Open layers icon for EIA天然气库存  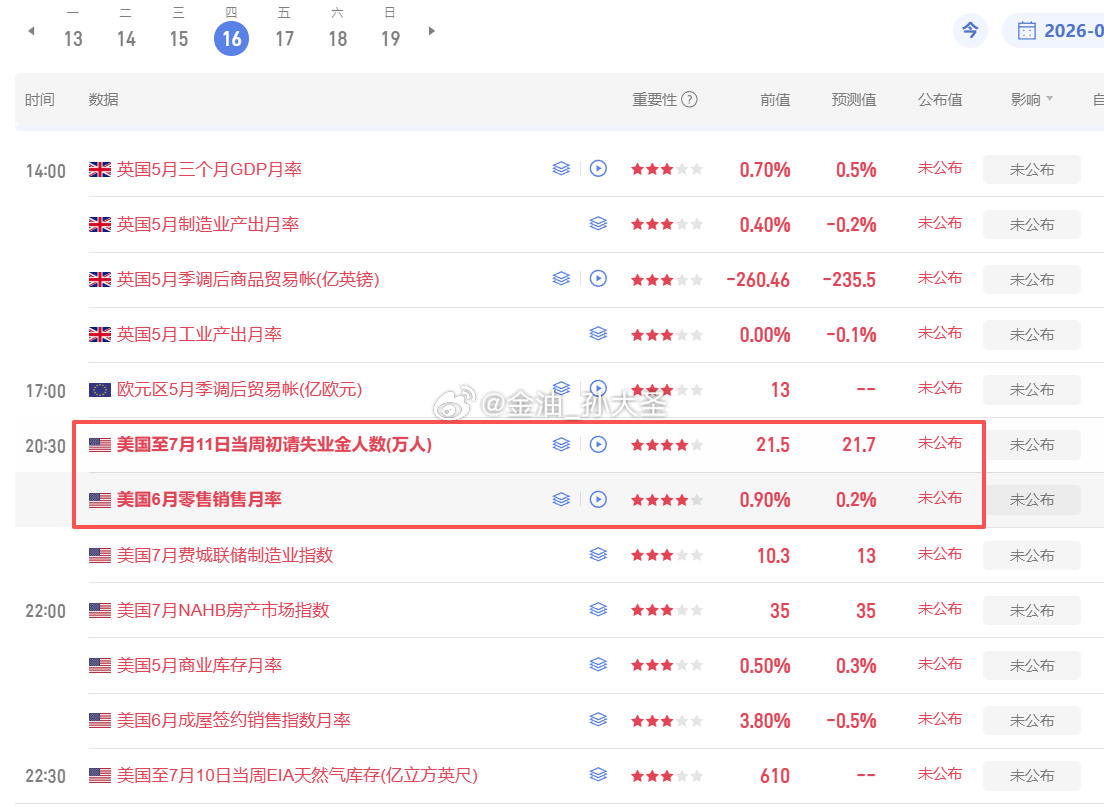tap(598, 775)
